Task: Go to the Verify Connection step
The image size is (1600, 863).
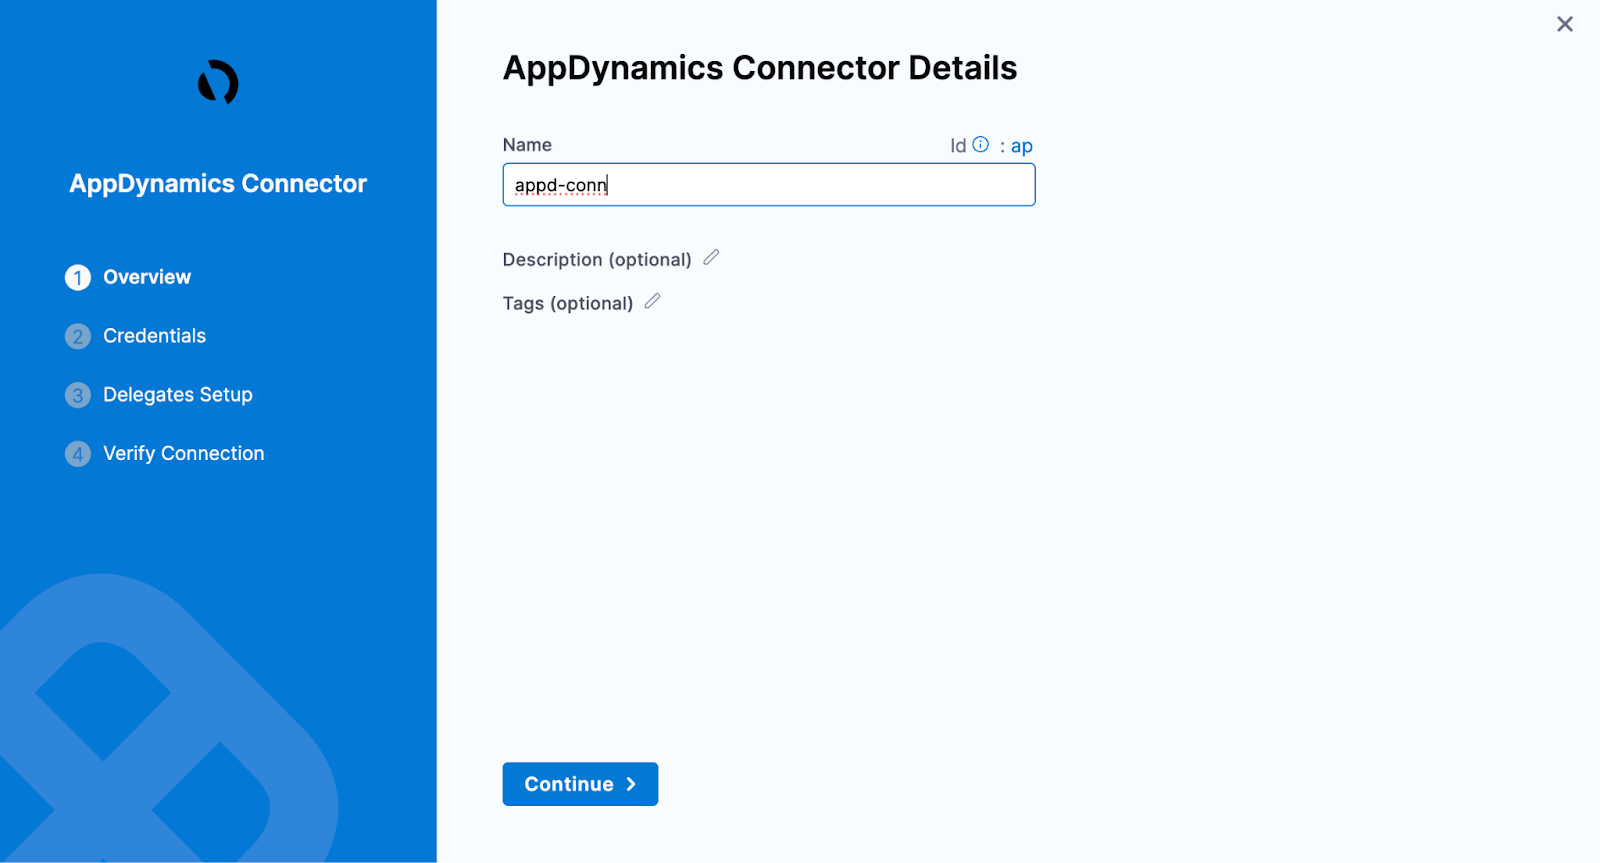Action: pos(183,453)
